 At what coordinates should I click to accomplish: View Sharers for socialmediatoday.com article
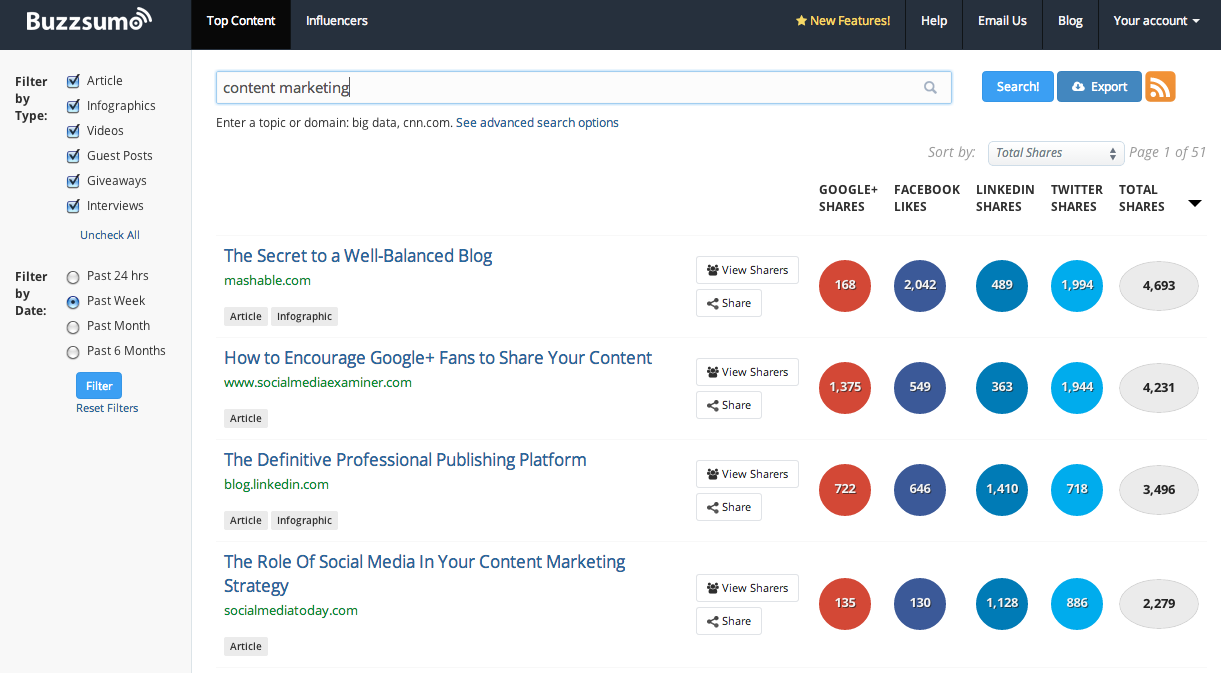click(747, 588)
